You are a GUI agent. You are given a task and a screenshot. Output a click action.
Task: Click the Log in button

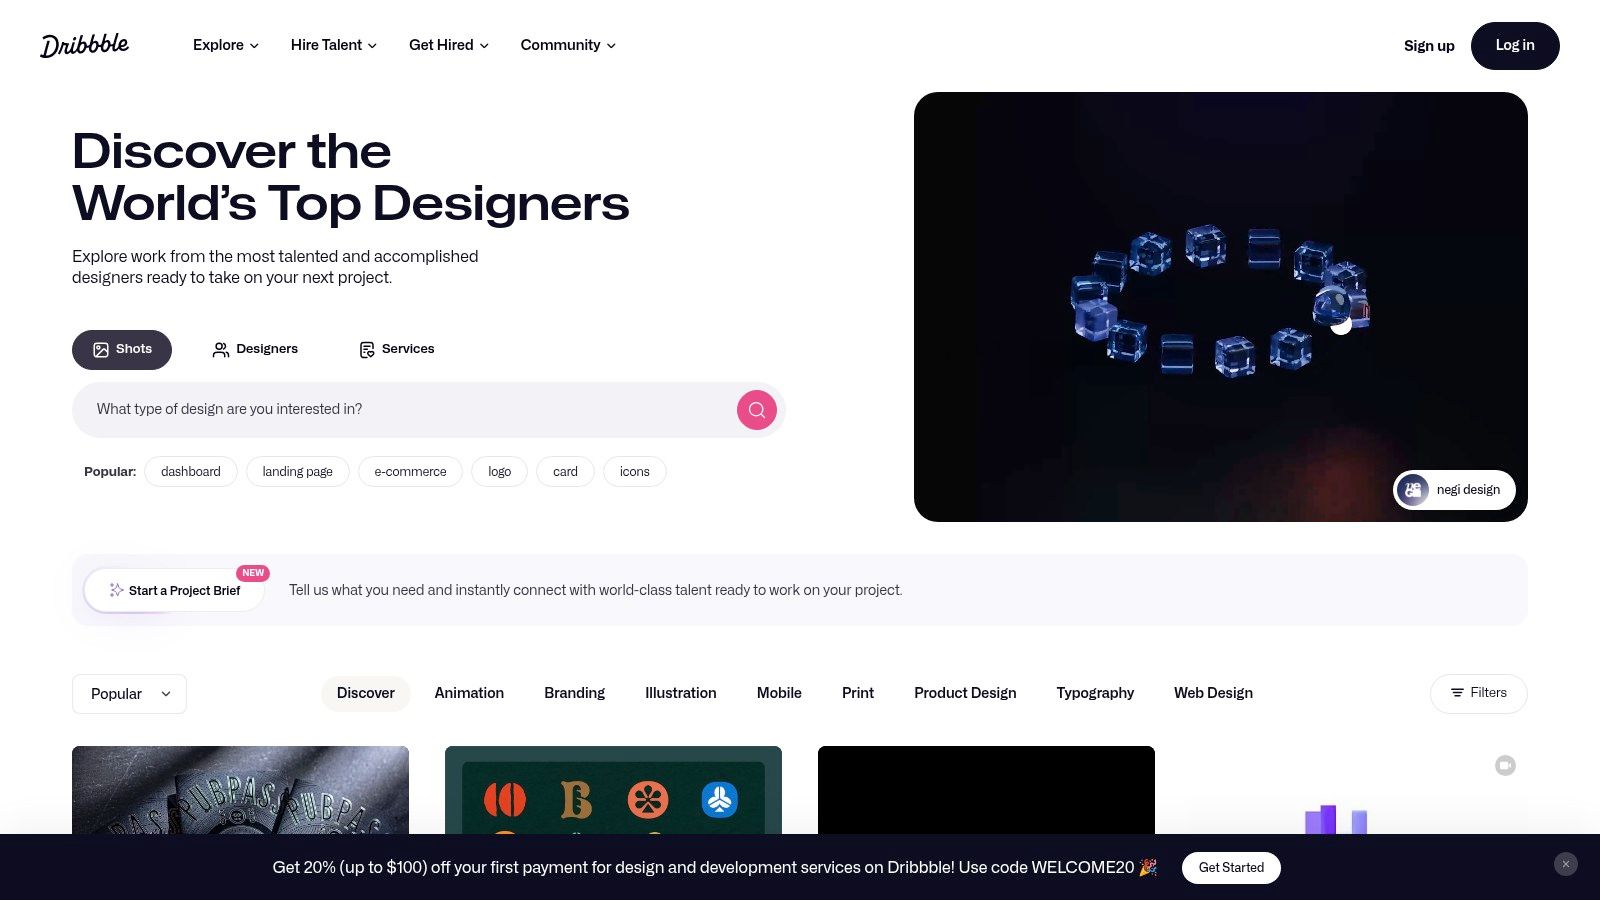(x=1515, y=45)
